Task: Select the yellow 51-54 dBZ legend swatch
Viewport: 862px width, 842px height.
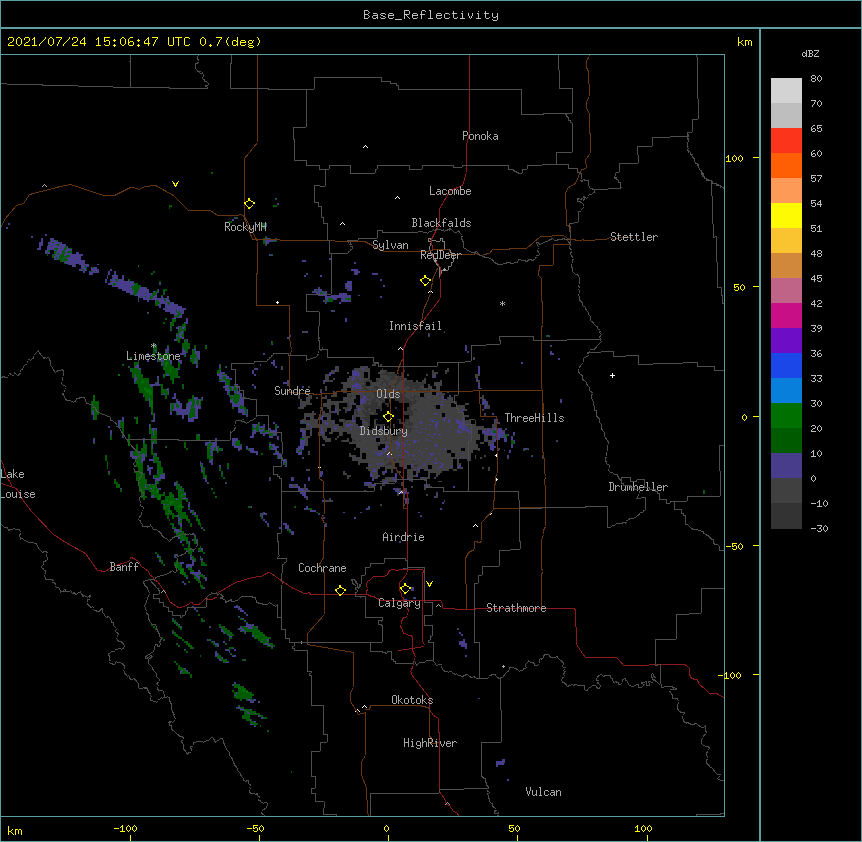Action: coord(786,215)
